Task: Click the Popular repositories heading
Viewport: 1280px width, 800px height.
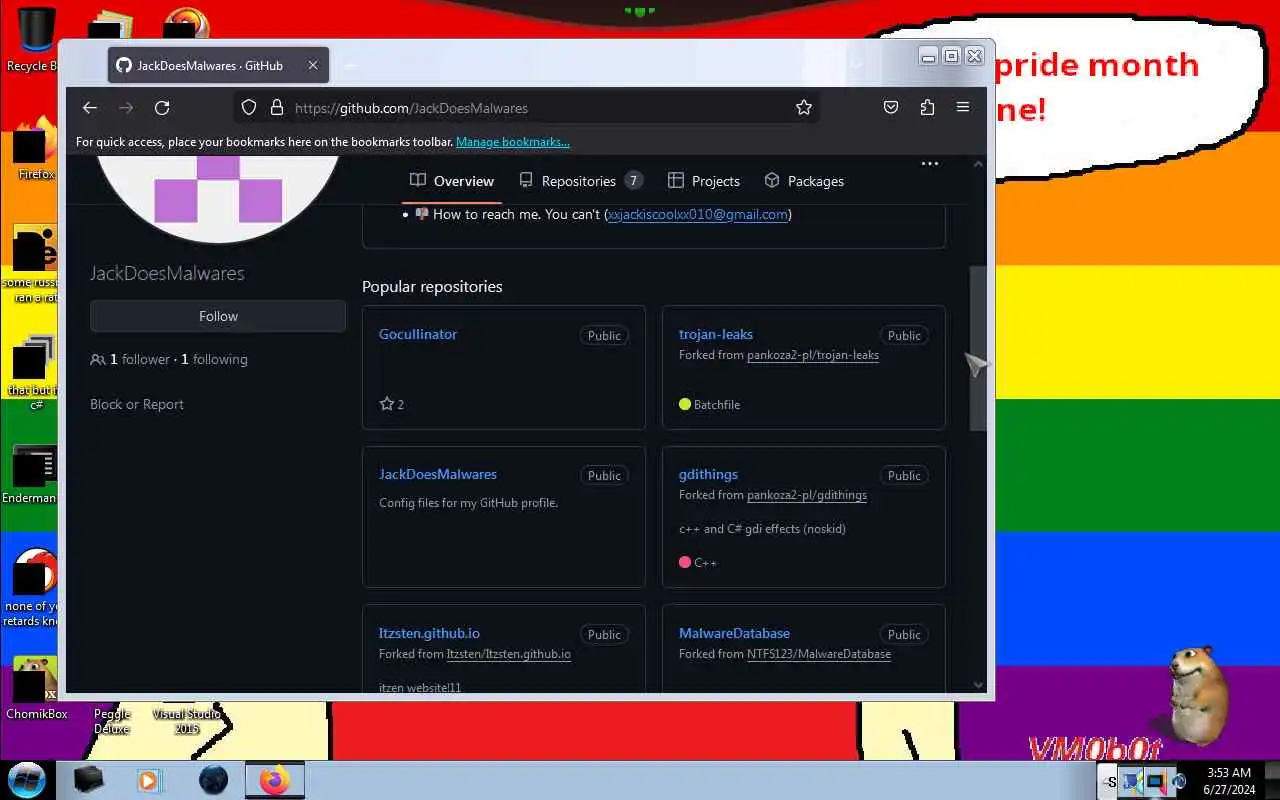Action: [x=432, y=286]
